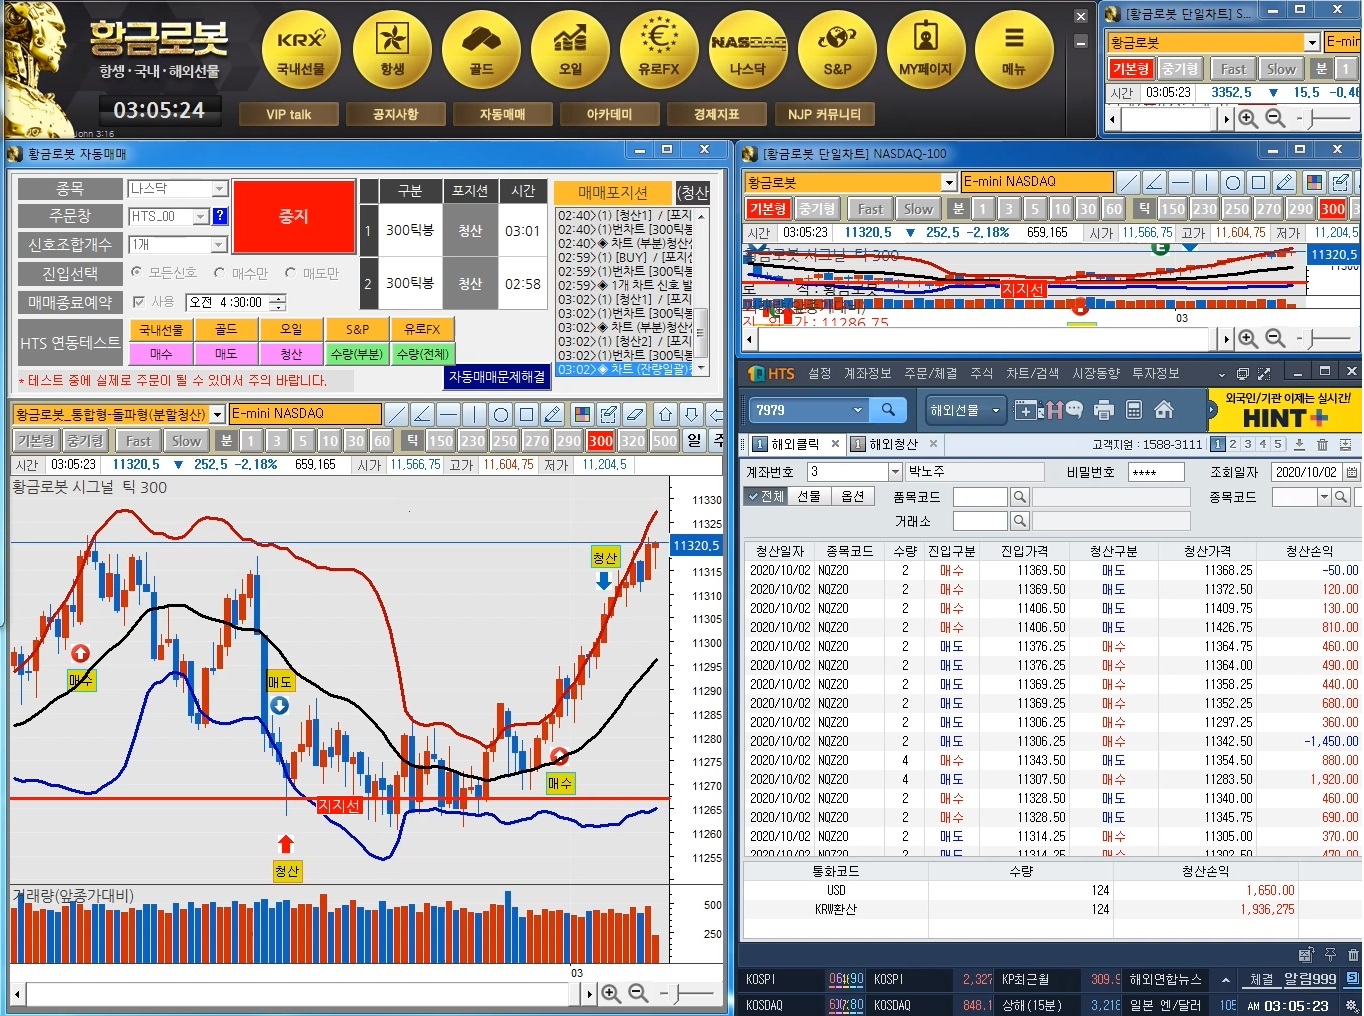Viewport: 1364px width, 1016px height.
Task: Open the 오일 gold button
Action: click(570, 50)
